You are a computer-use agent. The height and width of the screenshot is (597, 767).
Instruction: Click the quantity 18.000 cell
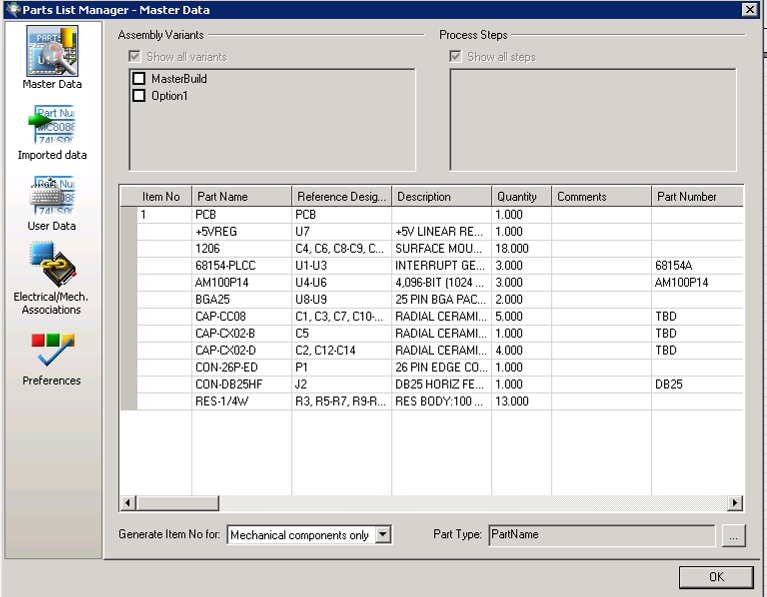pyautogui.click(x=521, y=249)
